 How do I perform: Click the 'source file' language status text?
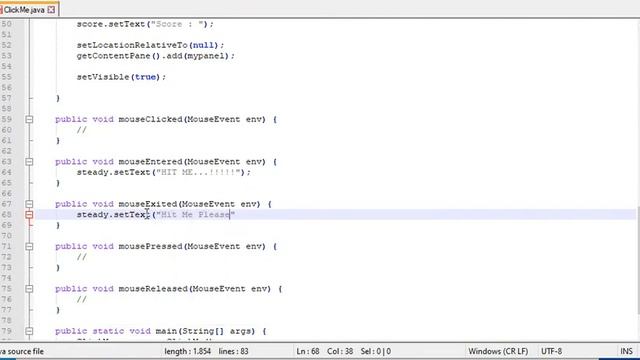tap(22, 351)
